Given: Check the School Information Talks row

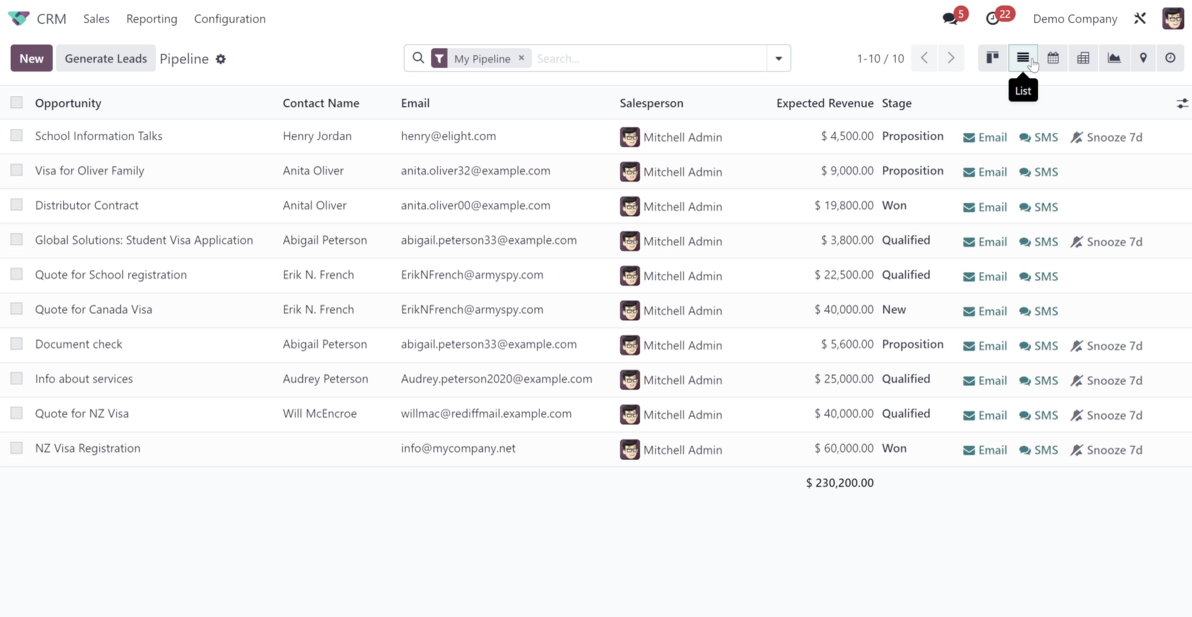Looking at the screenshot, I should [x=17, y=135].
